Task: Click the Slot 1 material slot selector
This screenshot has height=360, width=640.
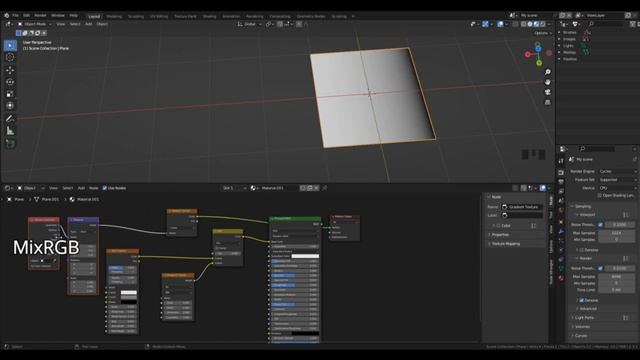Action: (234, 188)
